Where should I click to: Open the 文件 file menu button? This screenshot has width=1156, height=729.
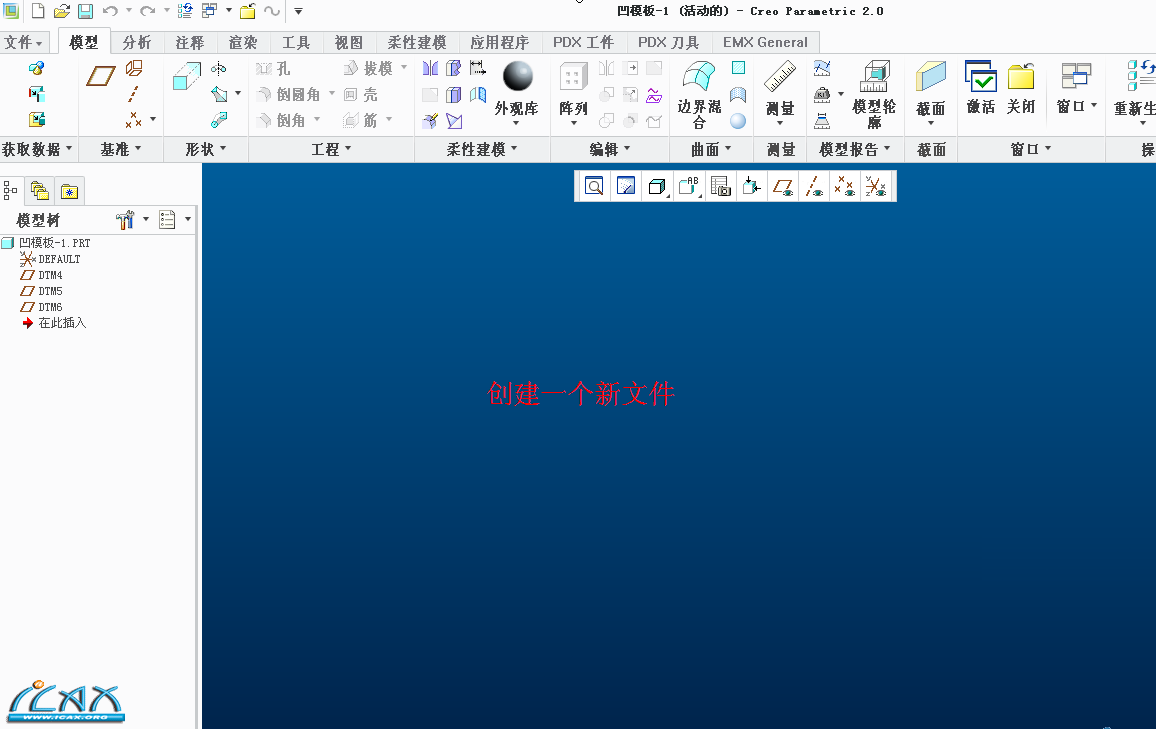(24, 43)
